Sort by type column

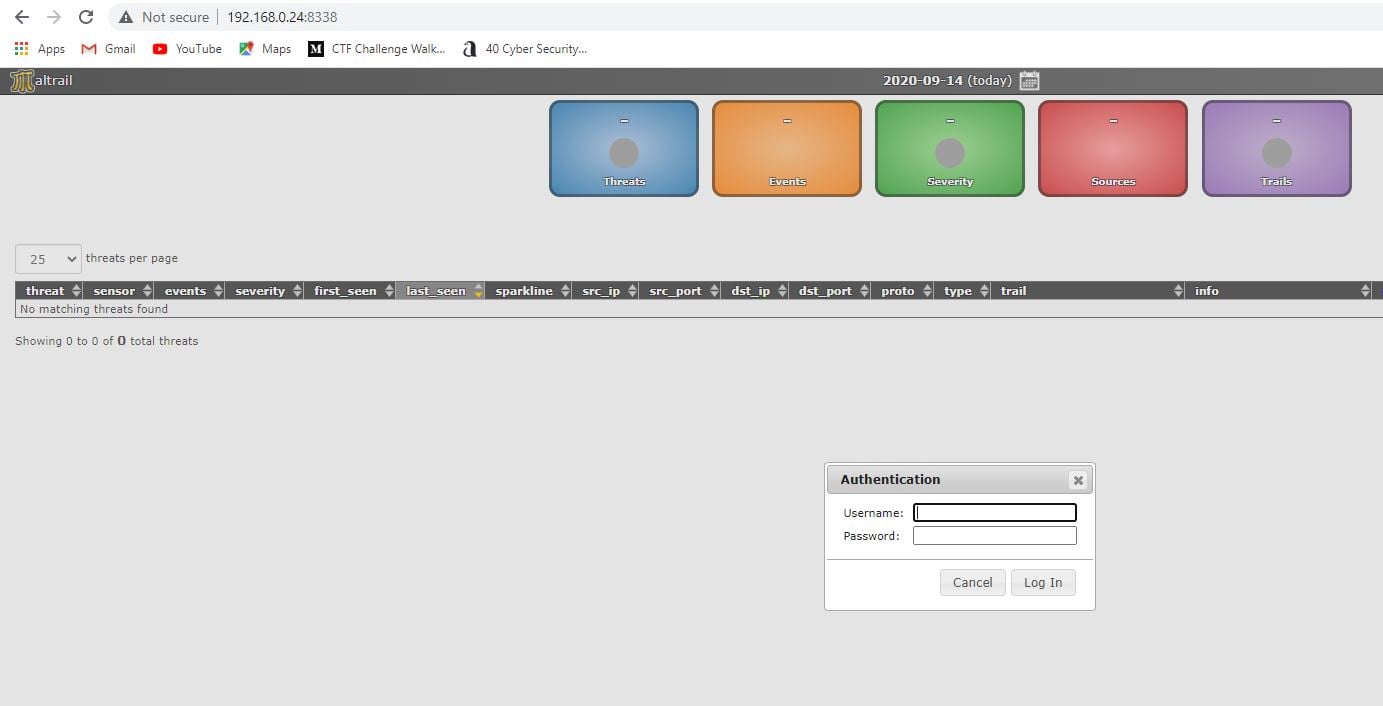click(963, 291)
